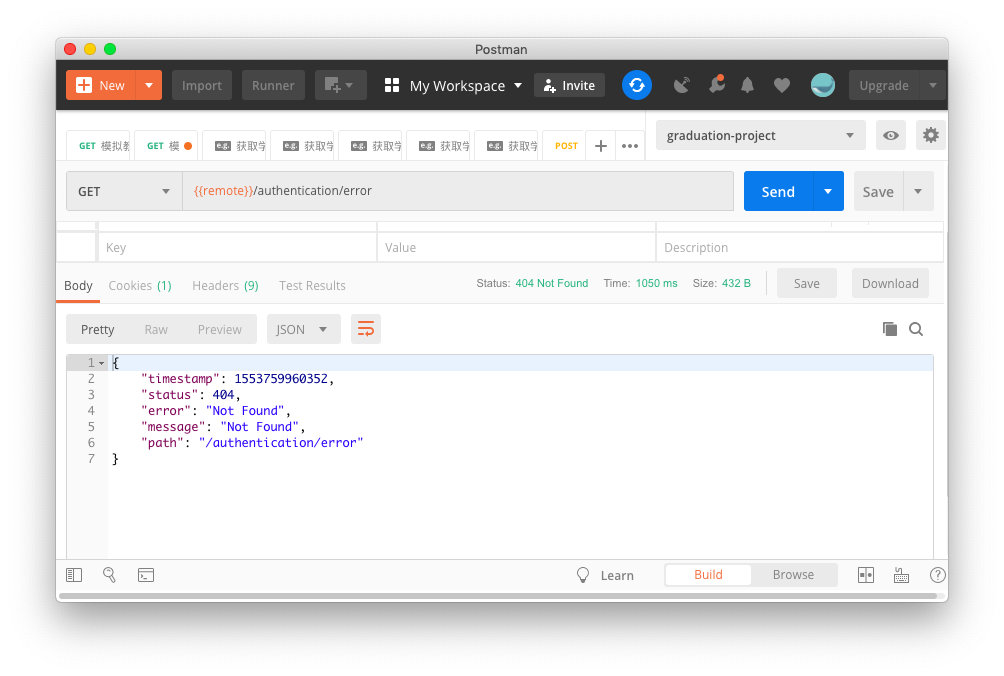This screenshot has height=676, width=1004.
Task: Click environment quick look eye icon
Action: (x=890, y=136)
